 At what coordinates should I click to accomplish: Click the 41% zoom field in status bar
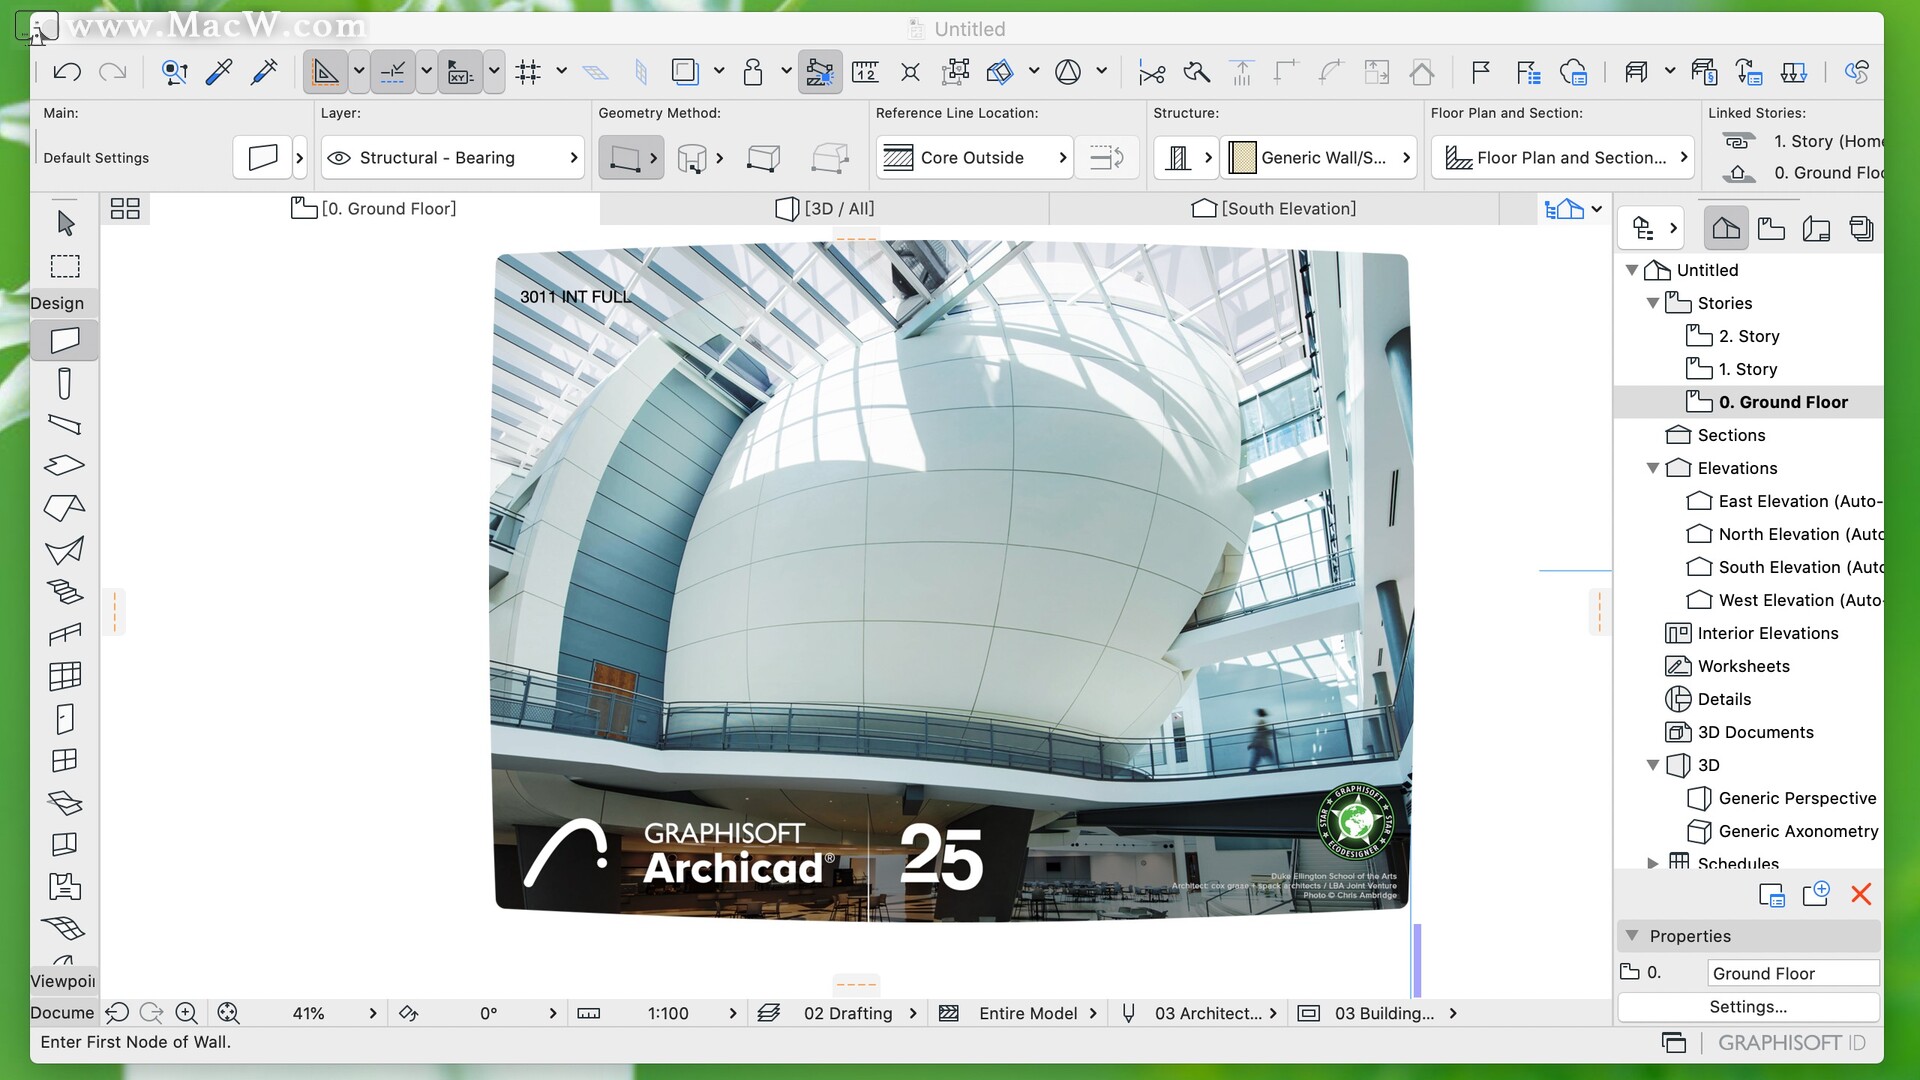[309, 1013]
